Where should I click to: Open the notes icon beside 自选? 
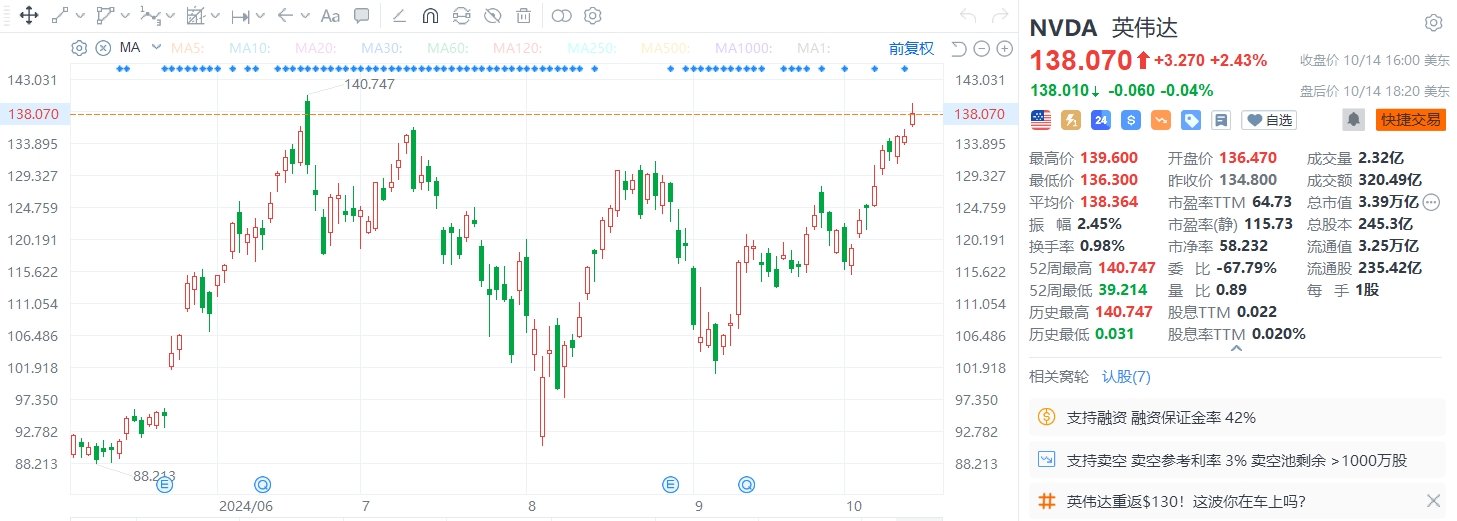point(1220,120)
